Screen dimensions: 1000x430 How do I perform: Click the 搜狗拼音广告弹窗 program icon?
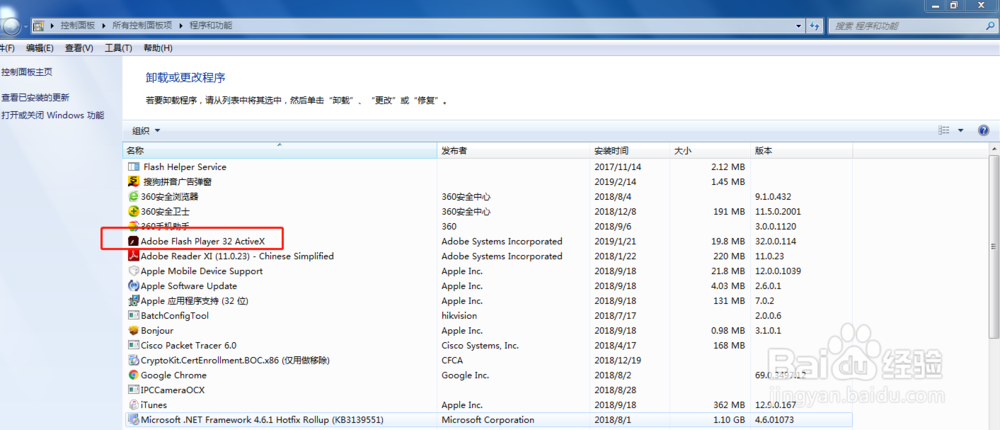tap(133, 182)
